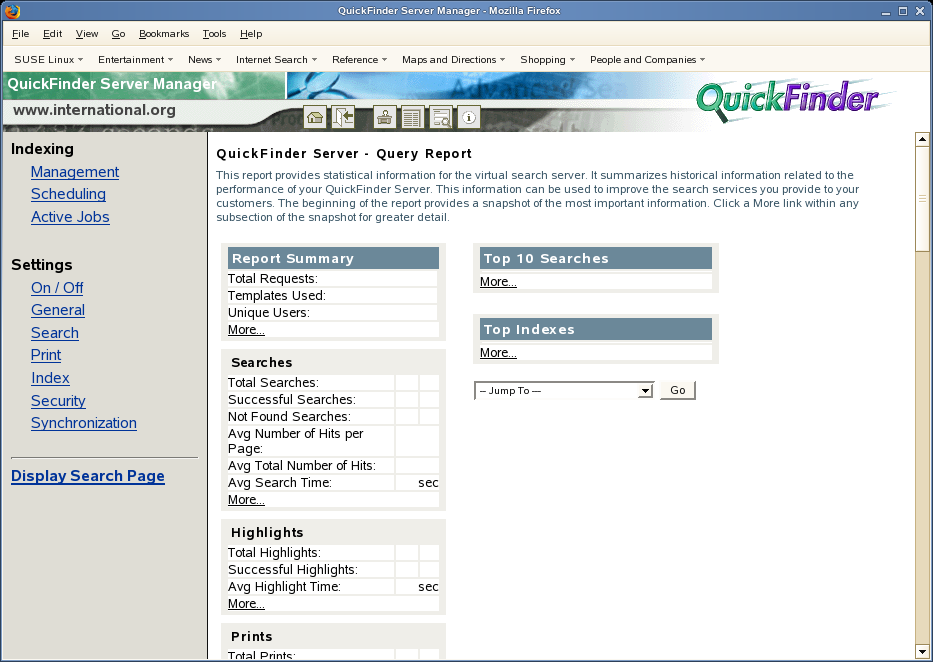Click the Top Indexes header
The height and width of the screenshot is (662, 933).
[x=596, y=329]
